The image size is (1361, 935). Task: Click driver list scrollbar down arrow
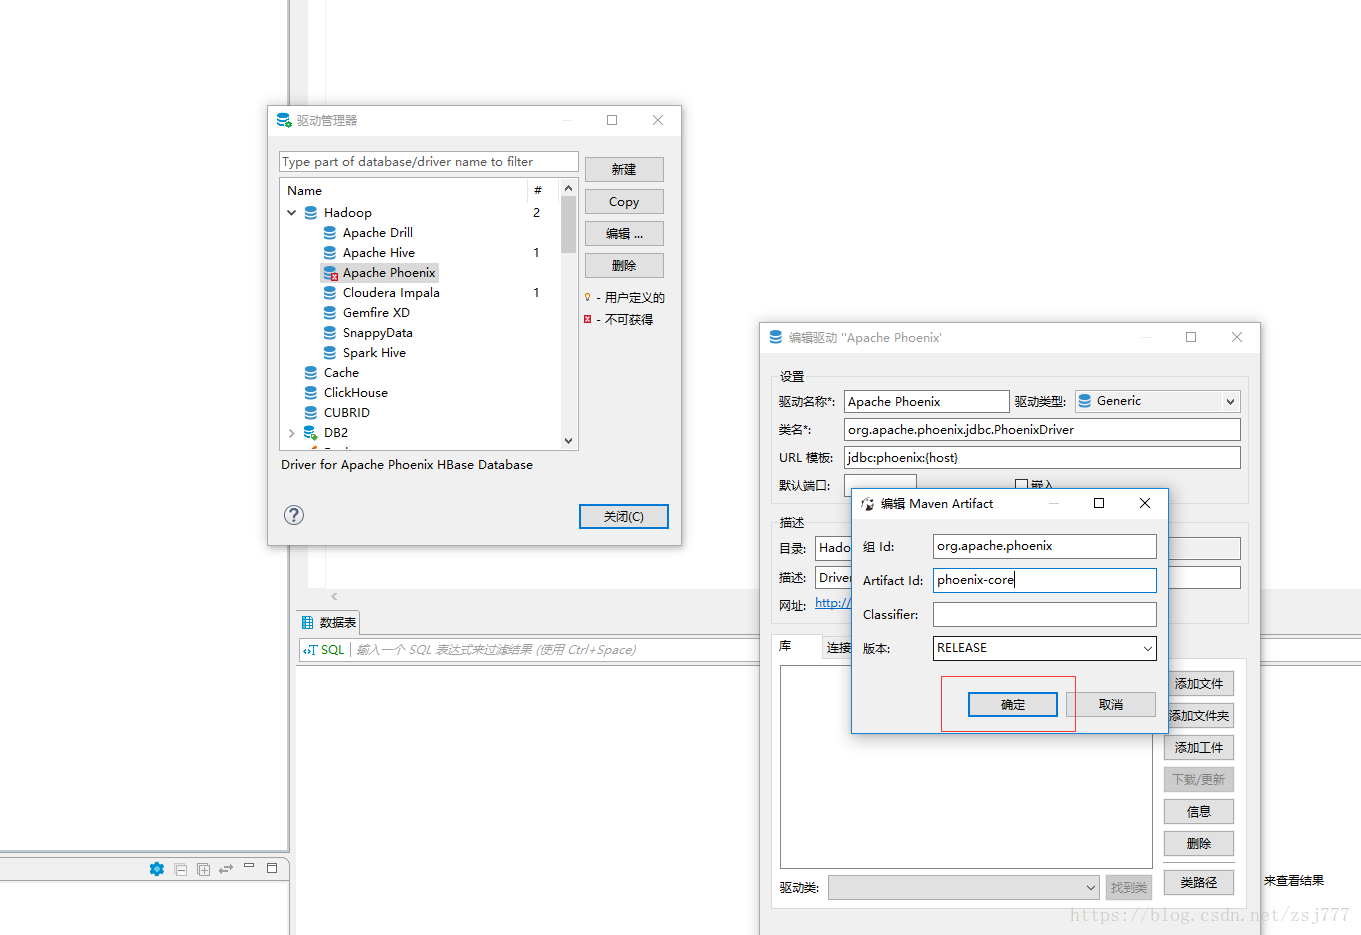[568, 441]
